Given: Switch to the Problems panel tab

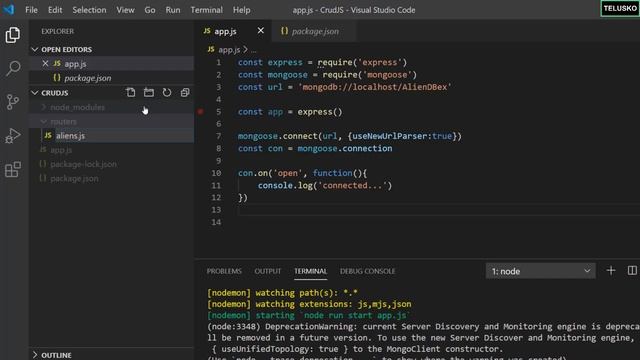Looking at the screenshot, I should [224, 271].
